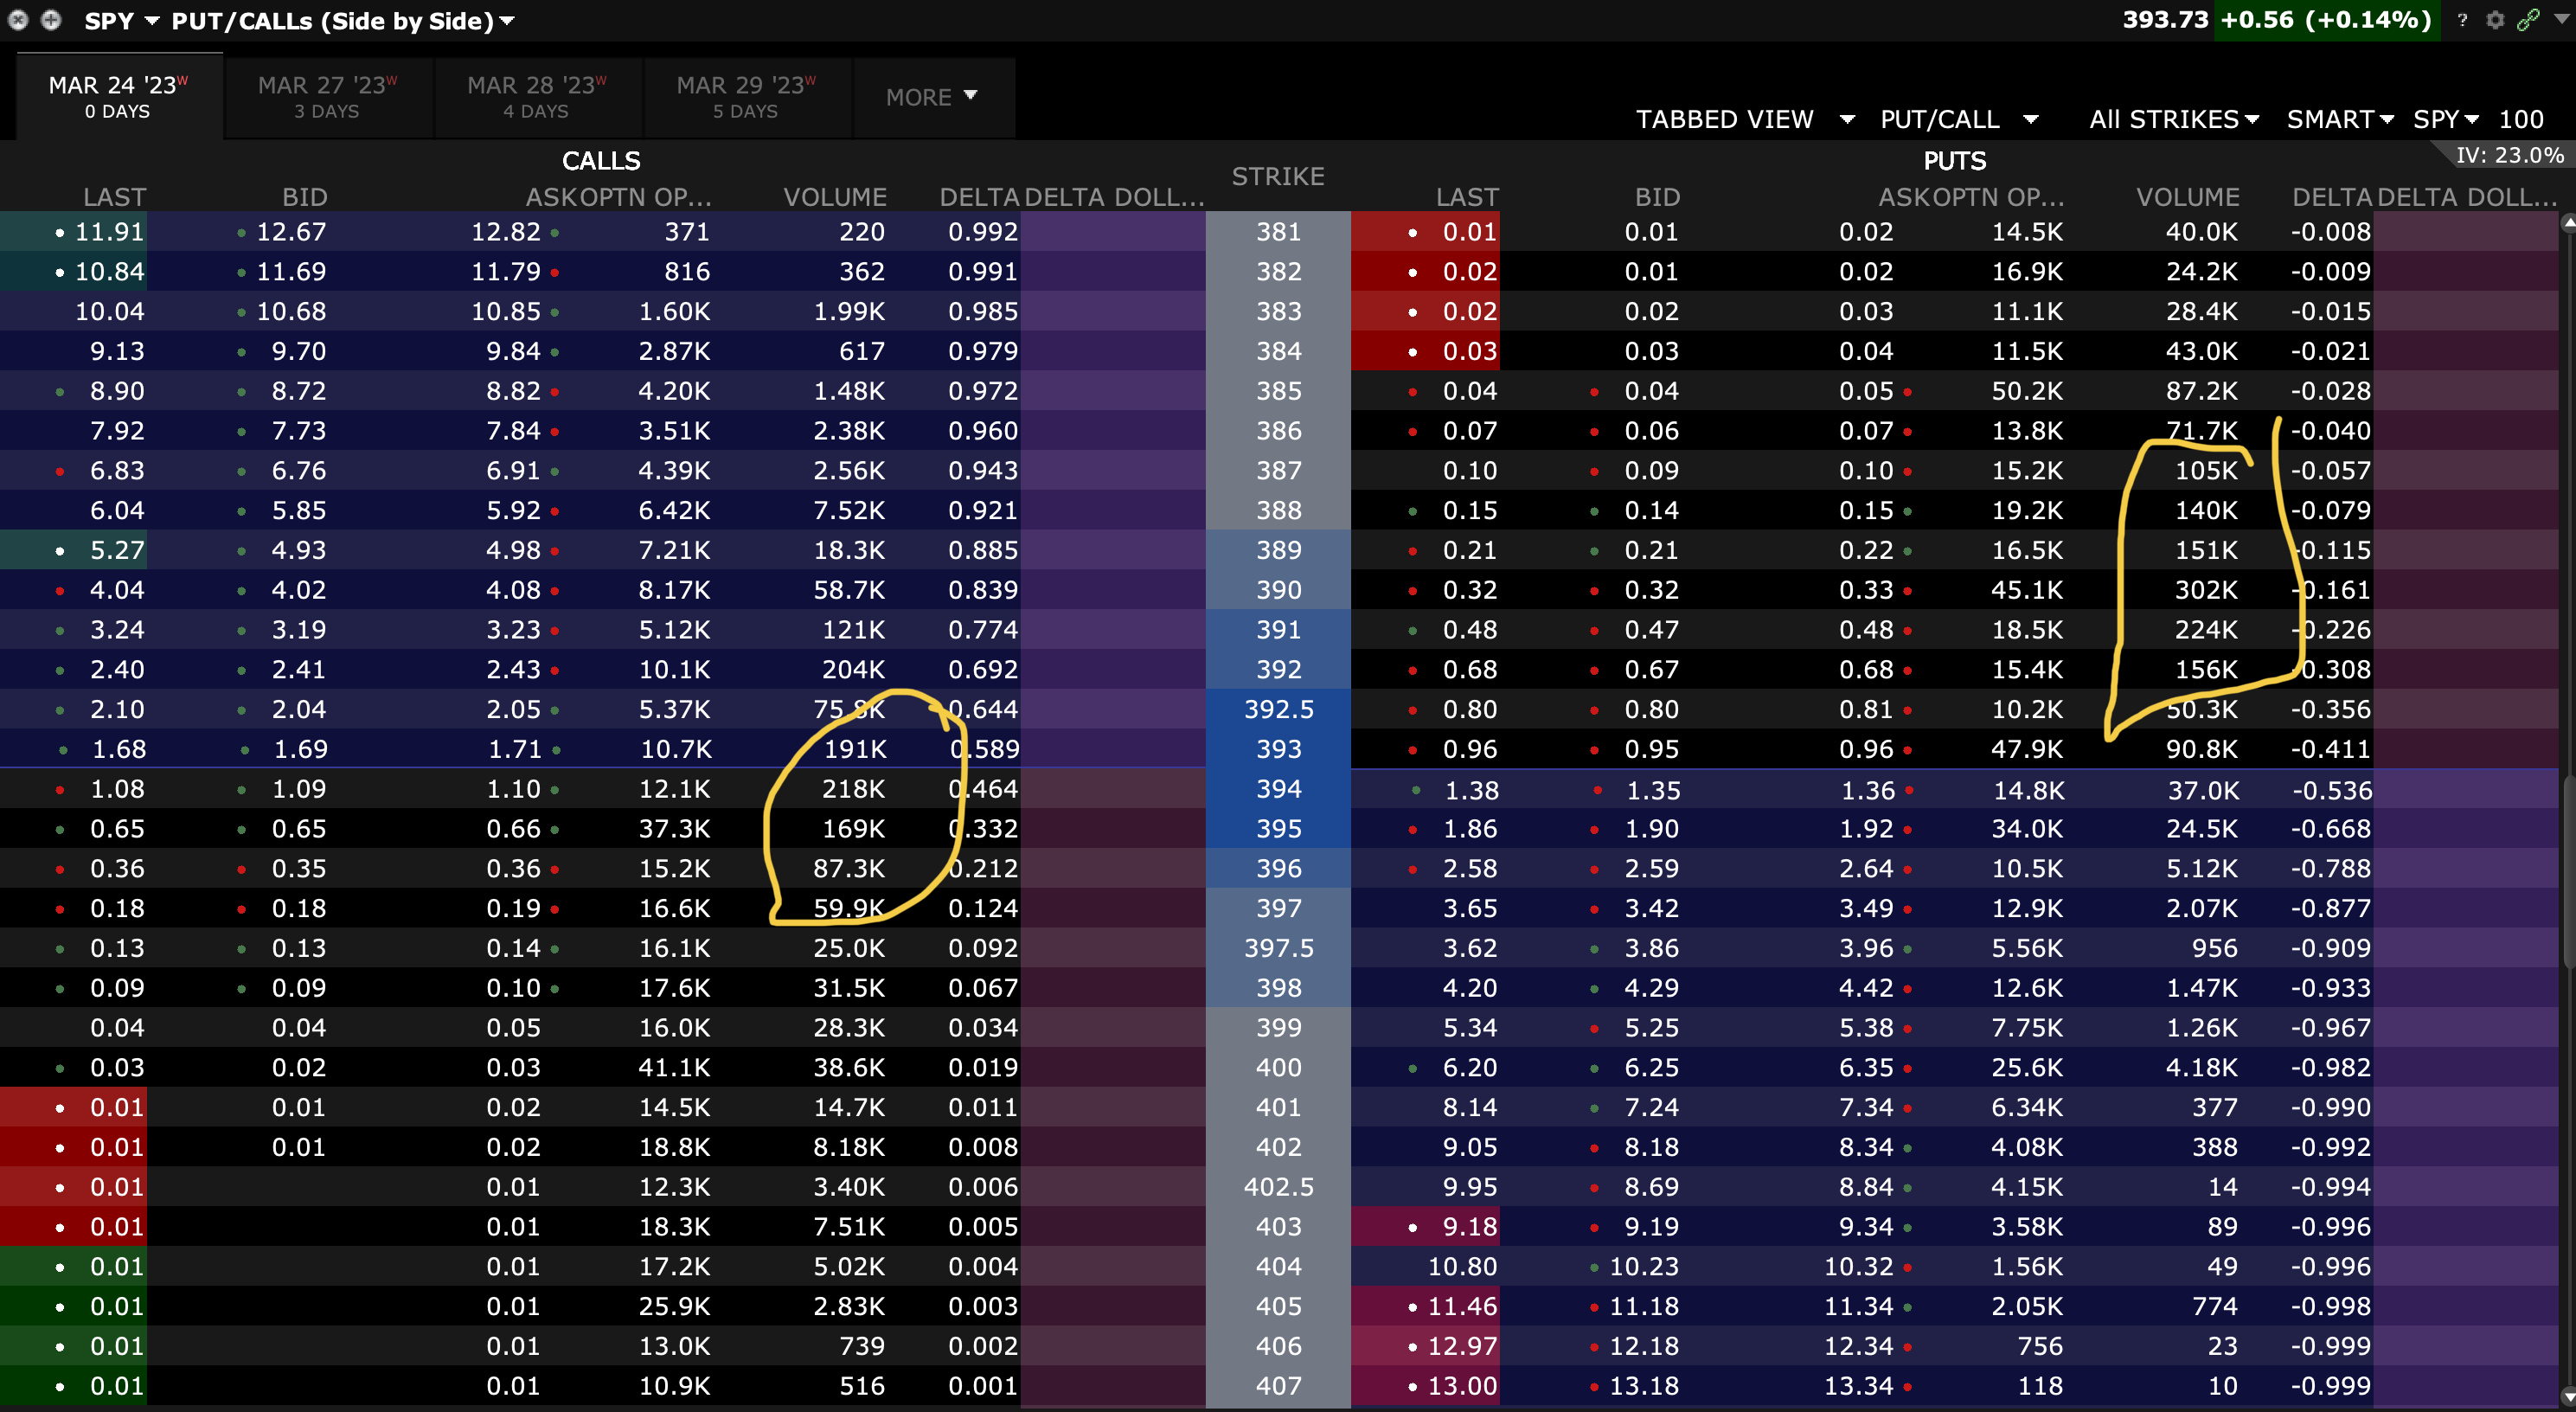Click the green chain link icon
Screen dimensions: 2576x1412
pos(2528,20)
